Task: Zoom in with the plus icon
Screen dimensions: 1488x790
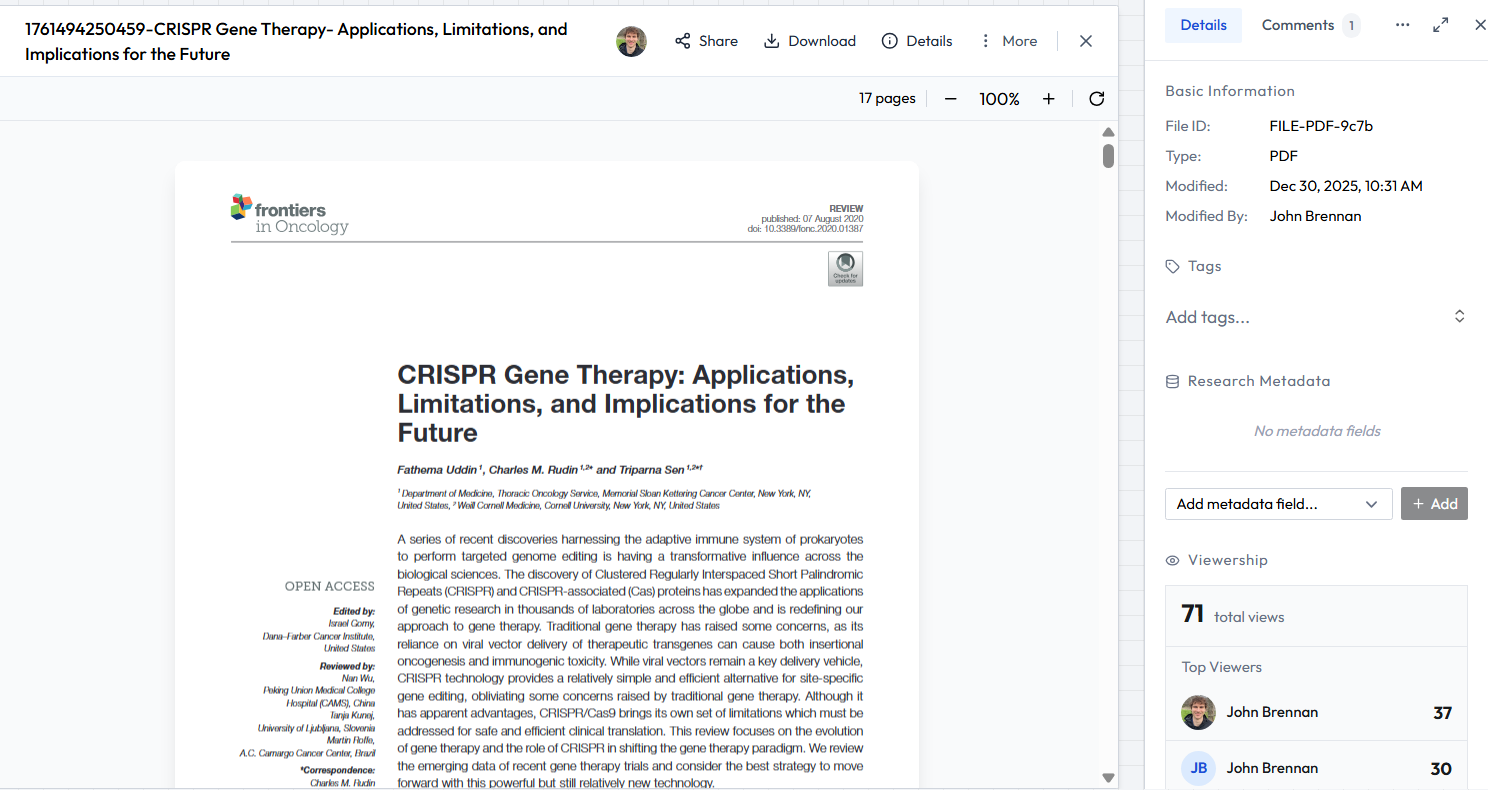Action: (x=1048, y=99)
